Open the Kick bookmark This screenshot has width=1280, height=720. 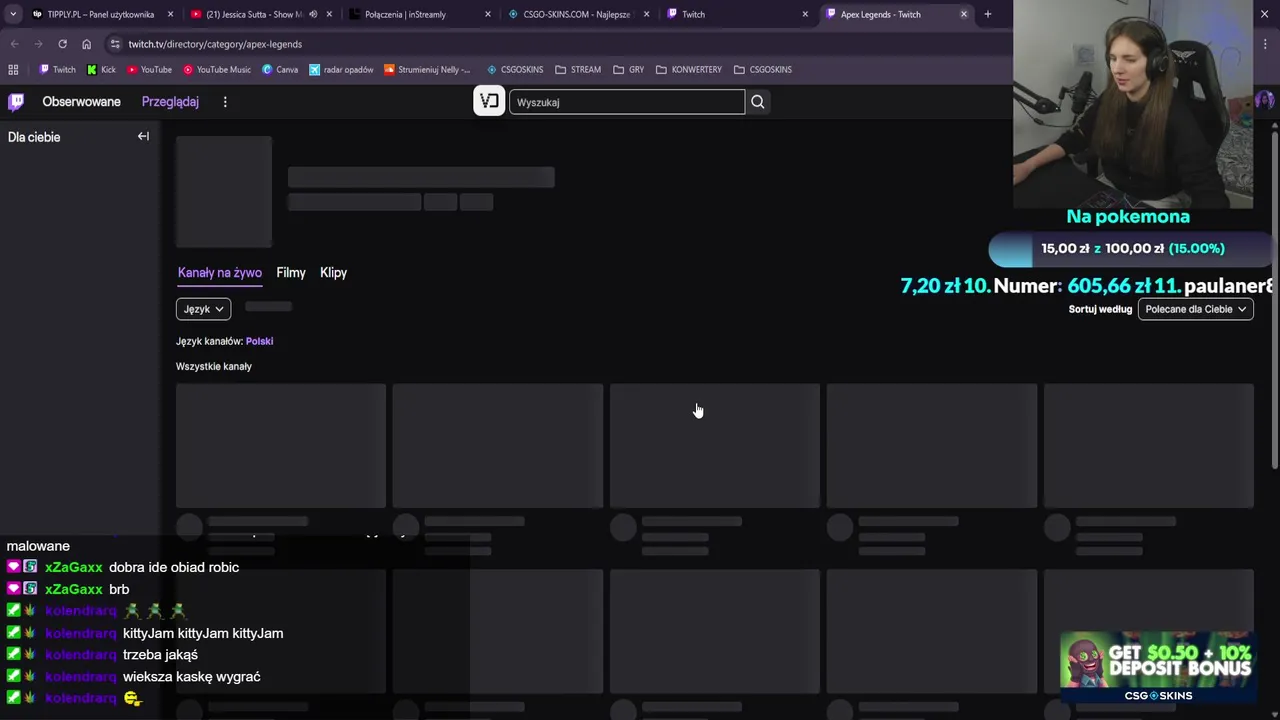(x=101, y=70)
